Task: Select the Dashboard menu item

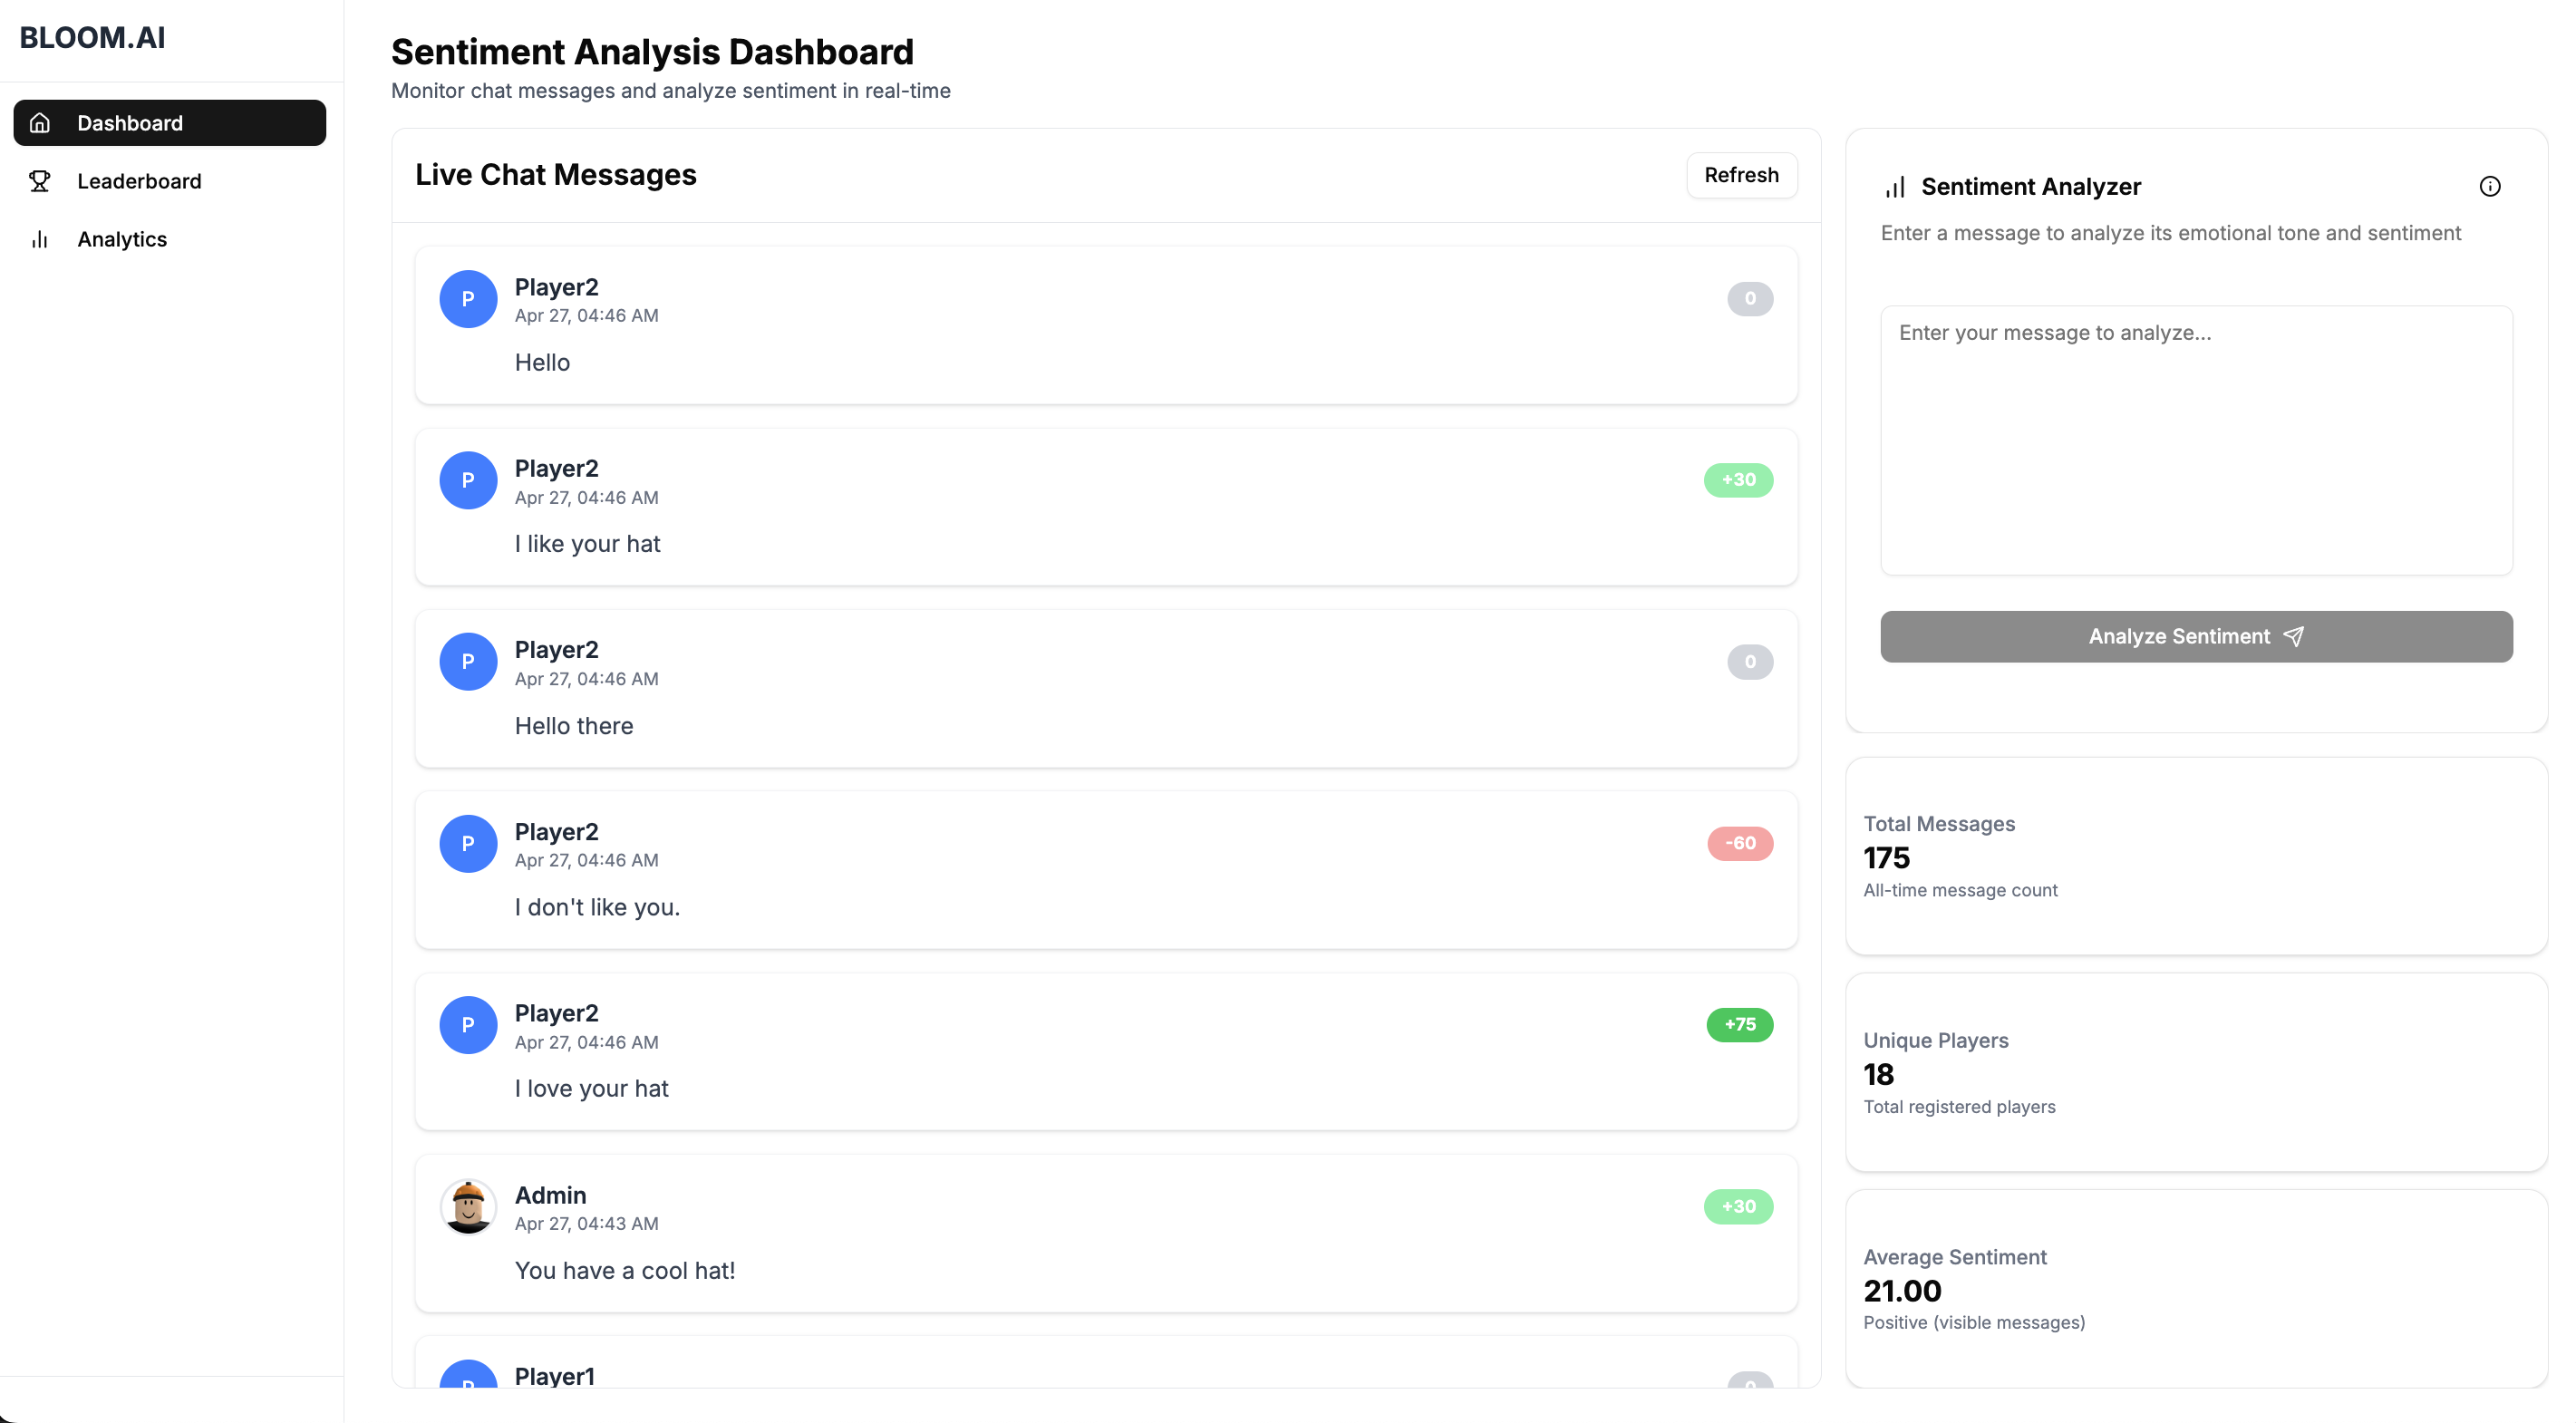Action: pyautogui.click(x=130, y=123)
